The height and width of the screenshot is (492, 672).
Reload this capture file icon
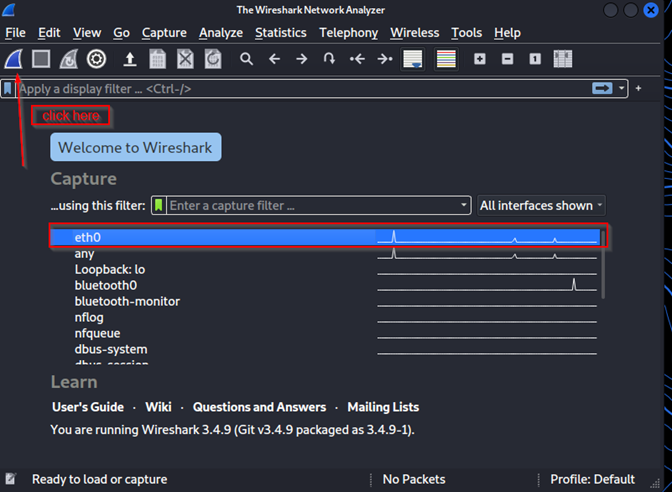213,59
